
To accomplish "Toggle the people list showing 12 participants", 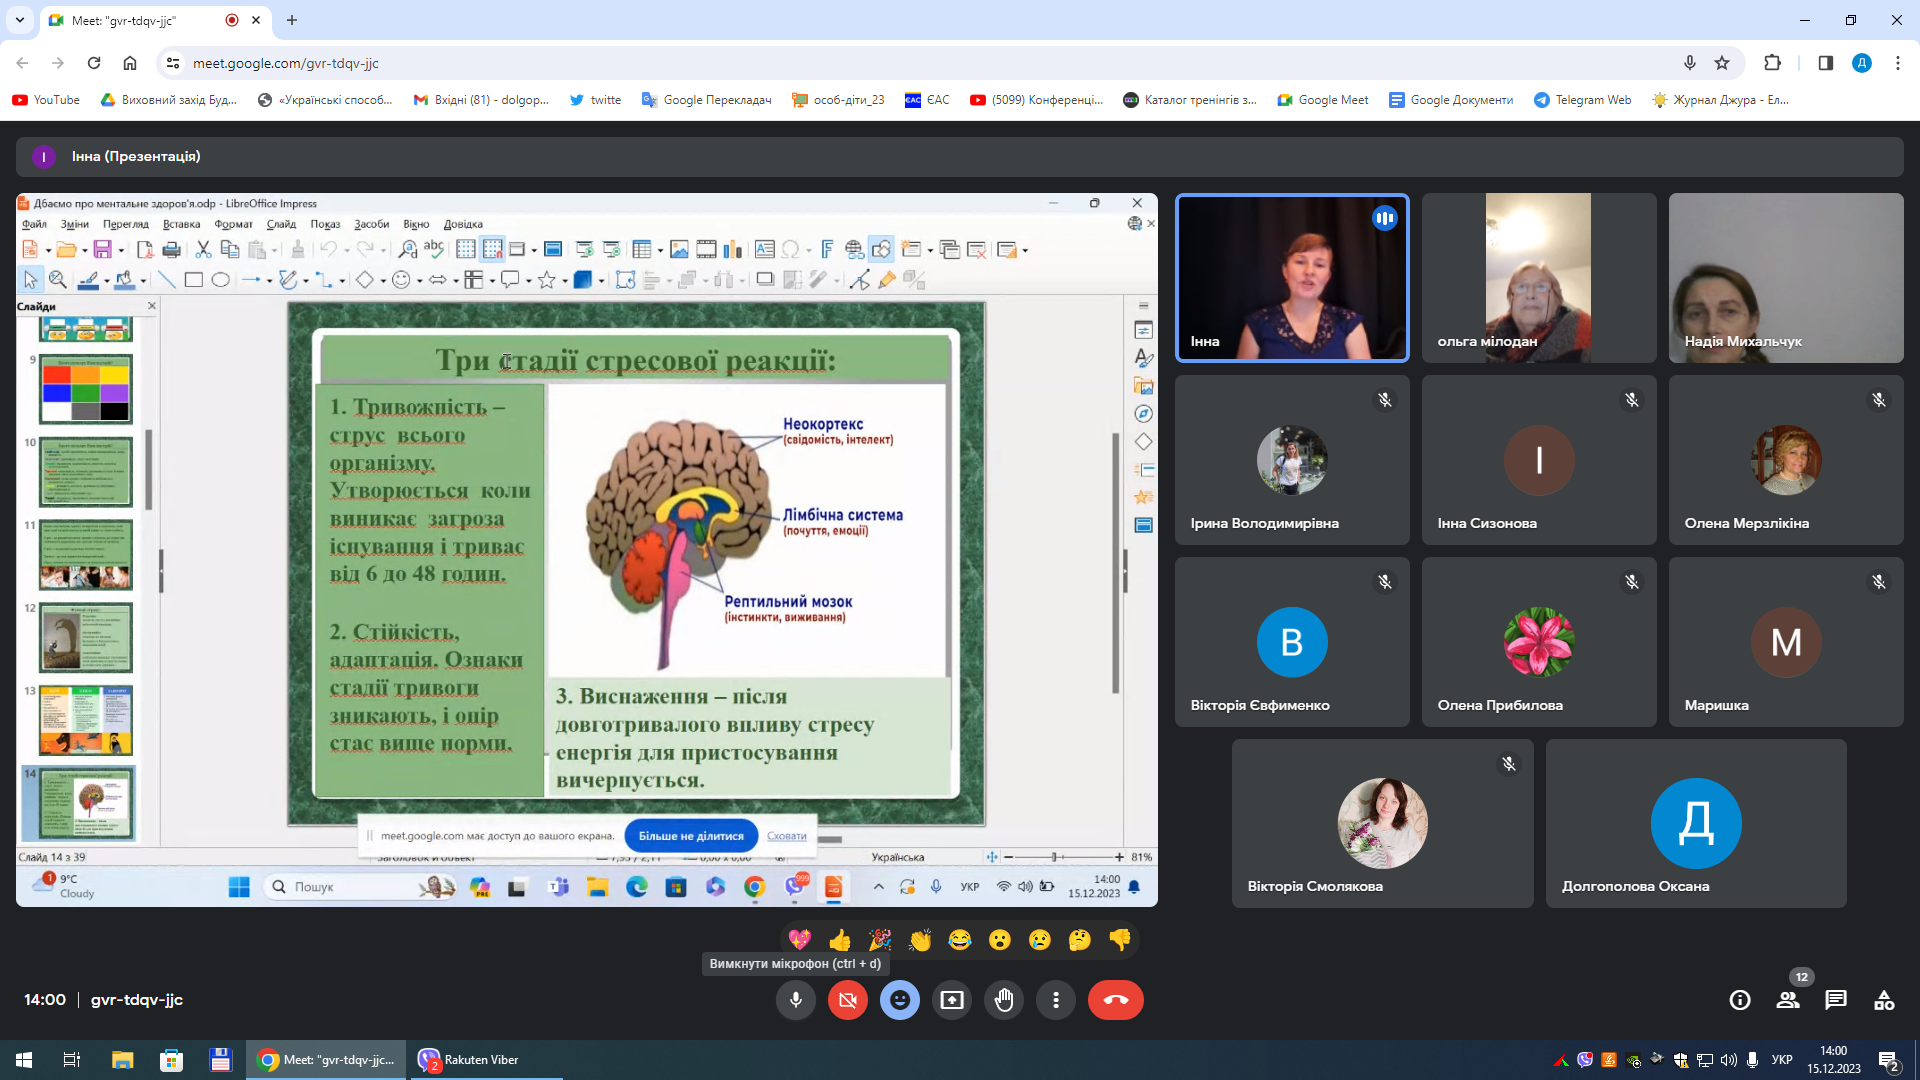I will click(x=1788, y=1000).
